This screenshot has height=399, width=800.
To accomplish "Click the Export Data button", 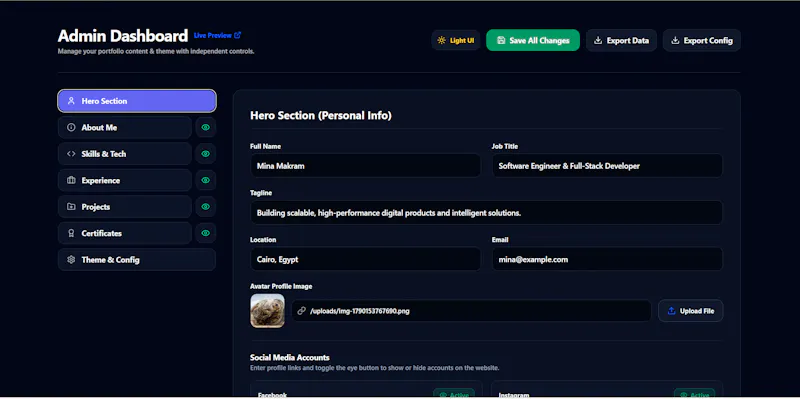I will pyautogui.click(x=621, y=40).
